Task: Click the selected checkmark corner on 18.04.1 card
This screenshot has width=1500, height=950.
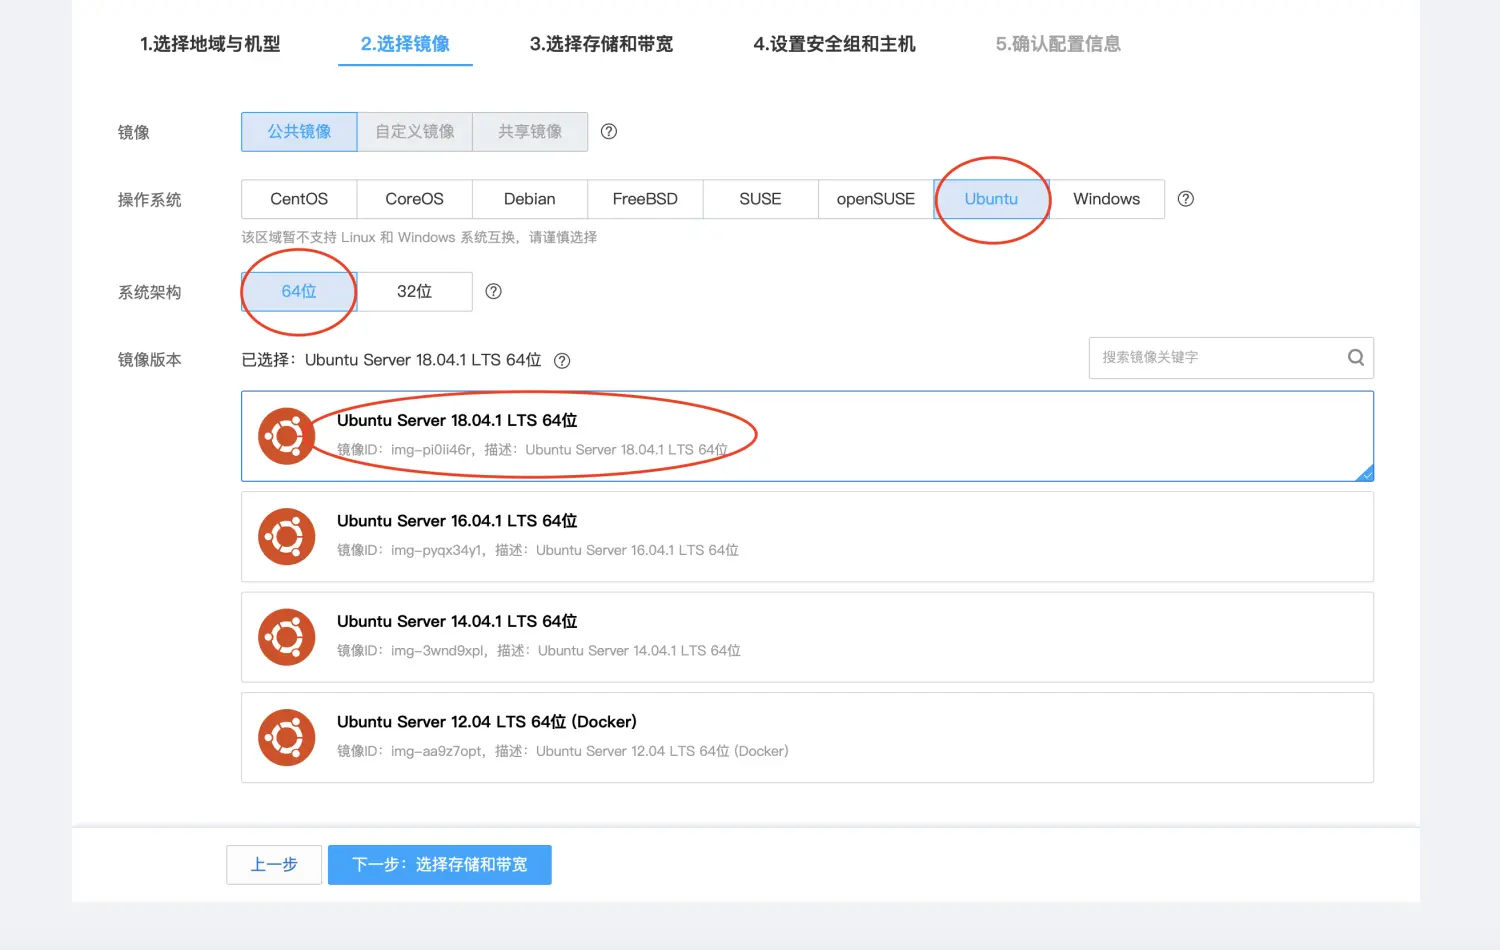Action: (x=1366, y=474)
